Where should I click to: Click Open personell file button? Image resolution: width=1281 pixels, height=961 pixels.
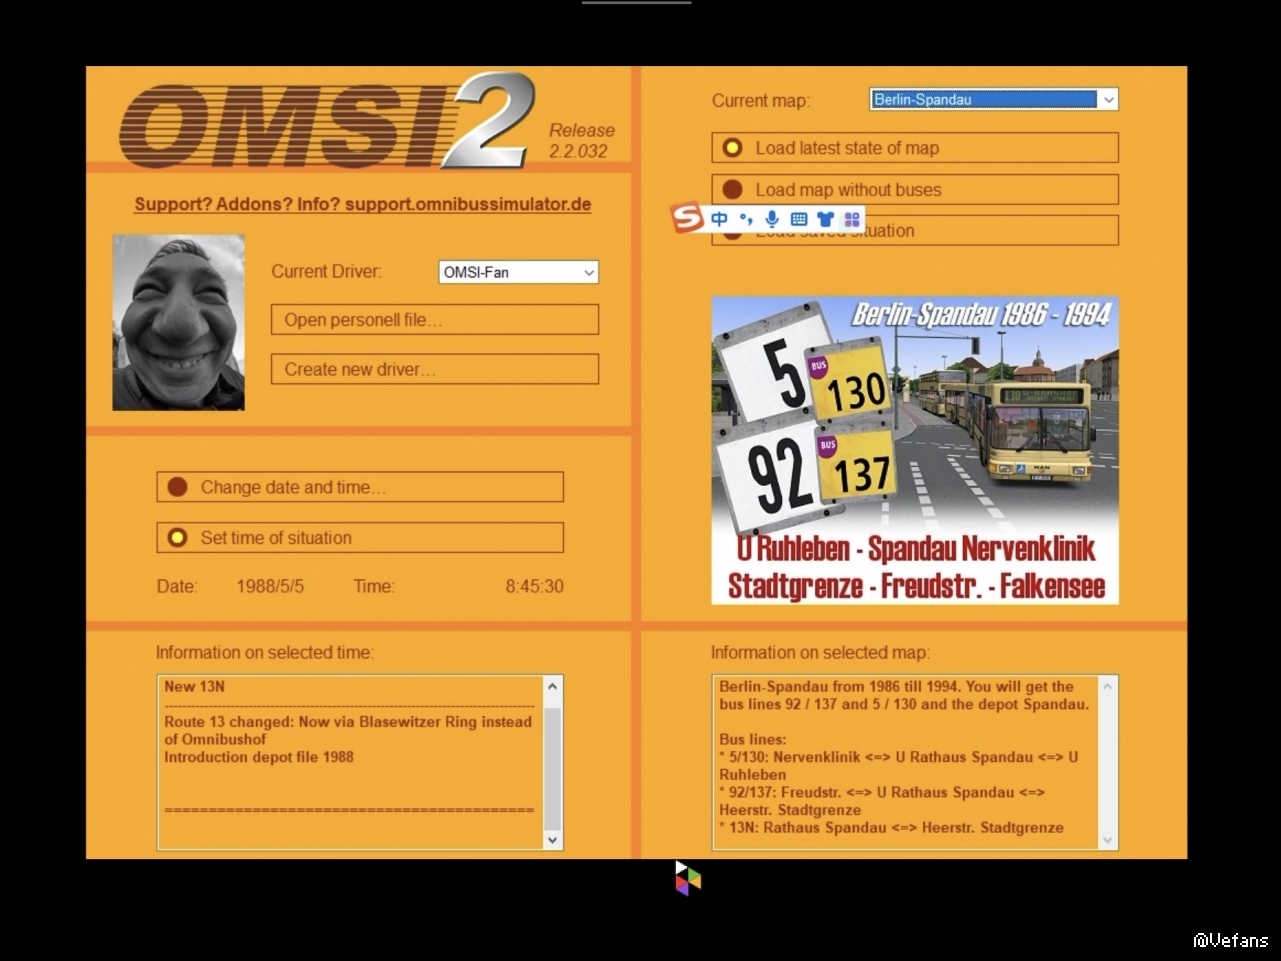point(435,320)
